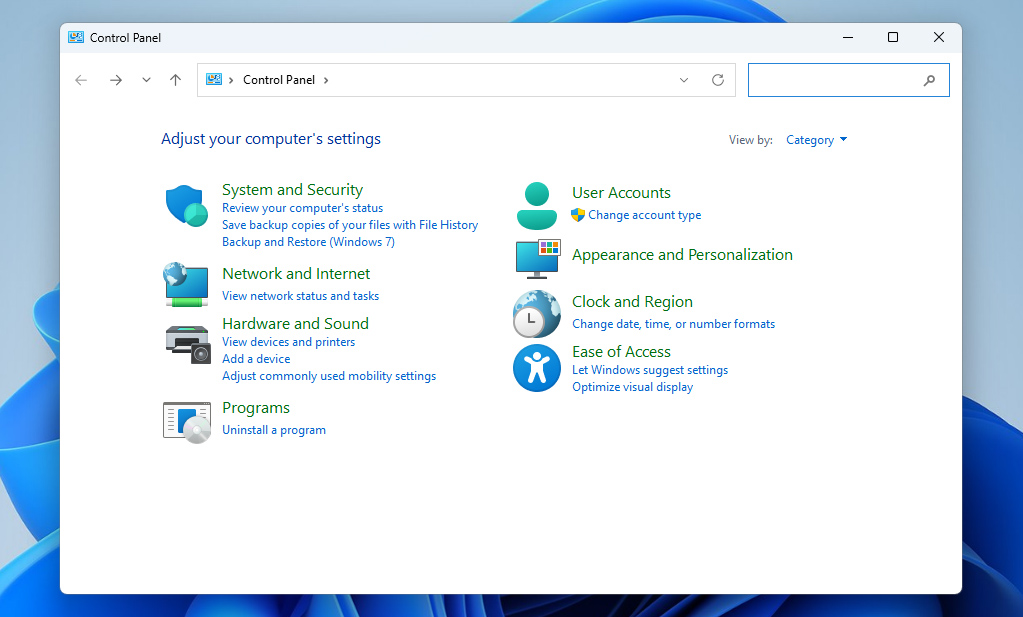The width and height of the screenshot is (1023, 617).
Task: Open the View by Category dropdown
Action: [x=816, y=140]
